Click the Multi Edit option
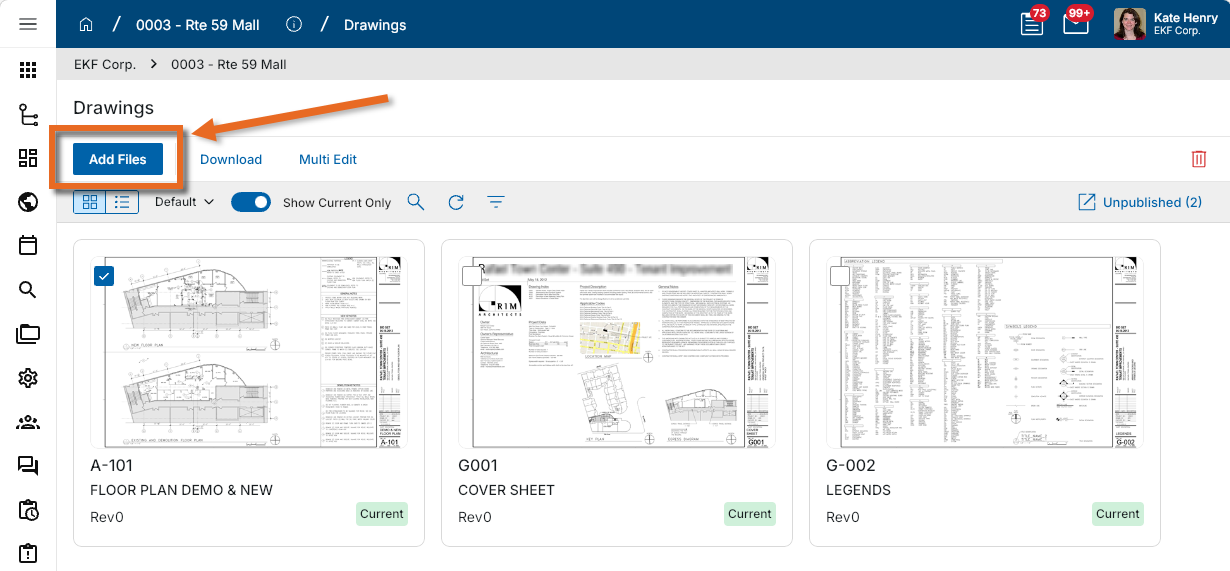This screenshot has width=1230, height=571. [328, 159]
